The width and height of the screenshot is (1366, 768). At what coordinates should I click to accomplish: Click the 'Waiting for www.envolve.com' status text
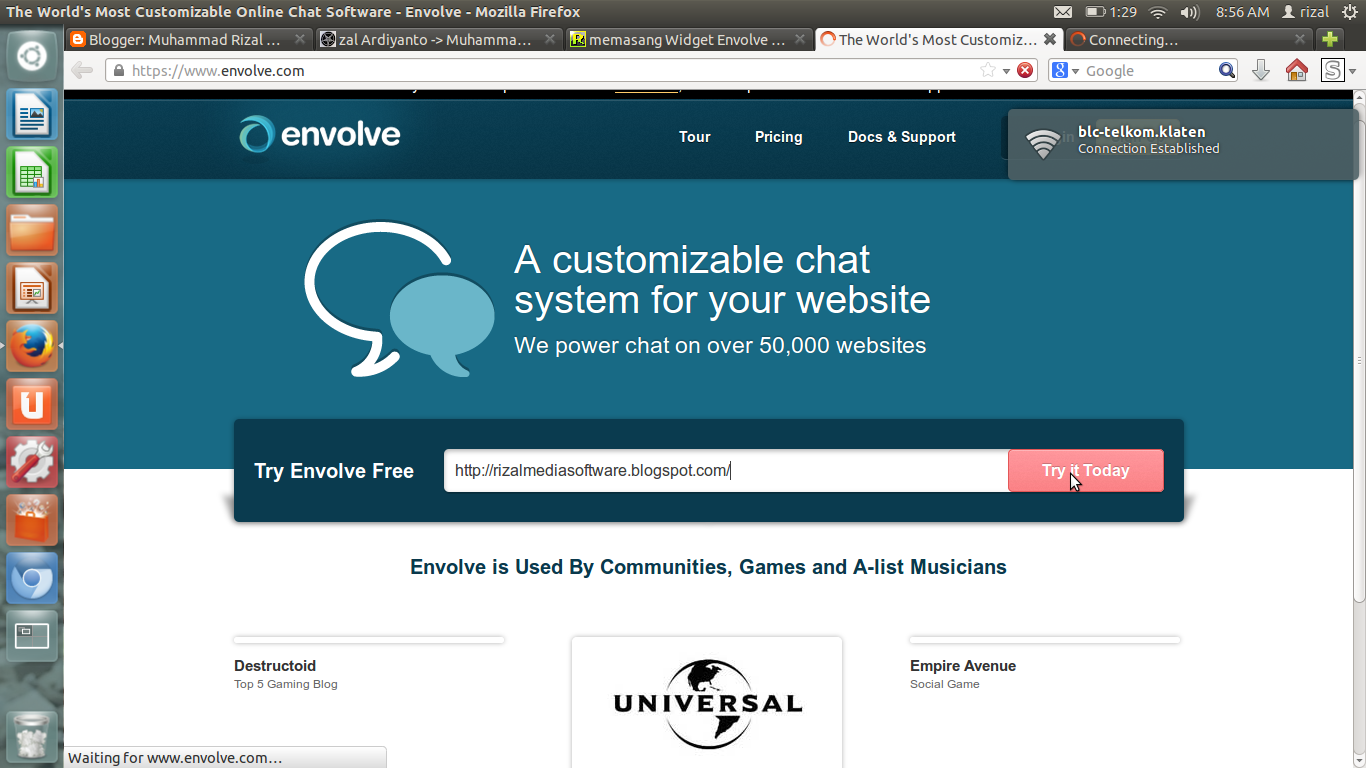175,758
